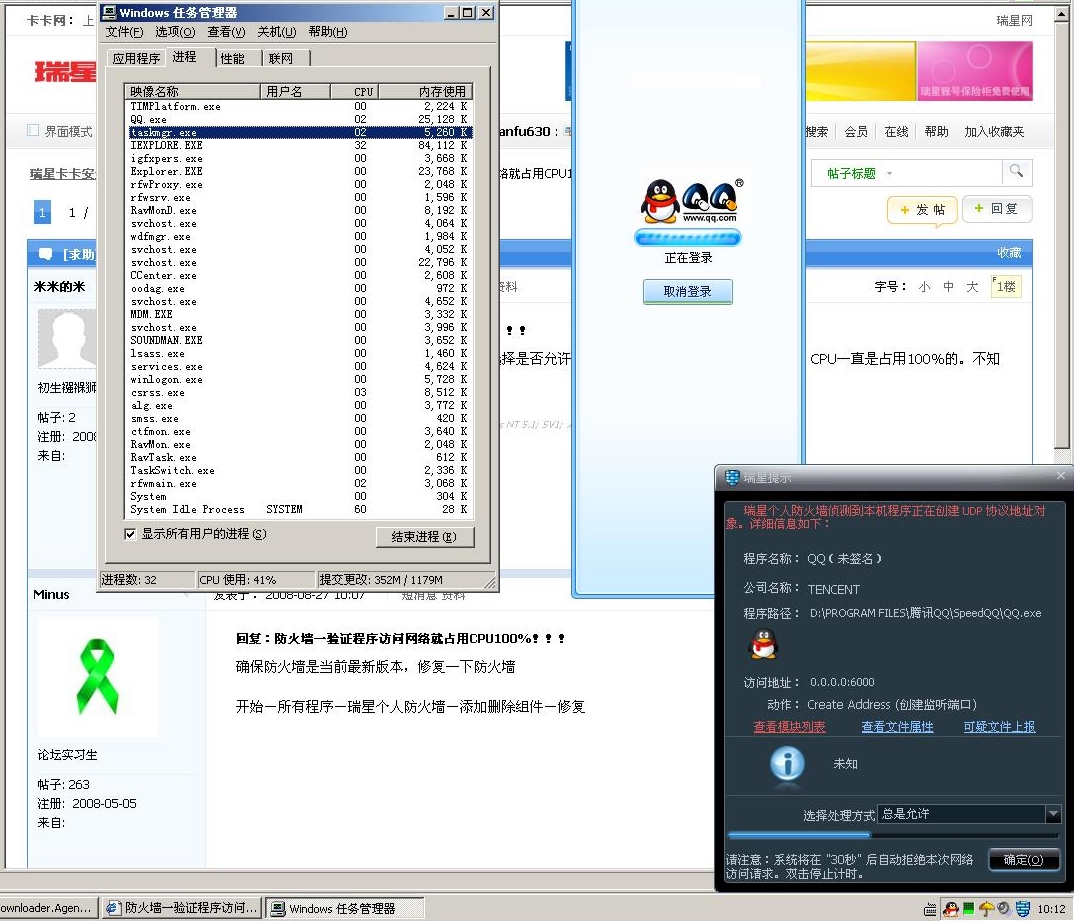The height and width of the screenshot is (921, 1074).
Task: Click the 收藏 link in post header
Action: 1009,253
